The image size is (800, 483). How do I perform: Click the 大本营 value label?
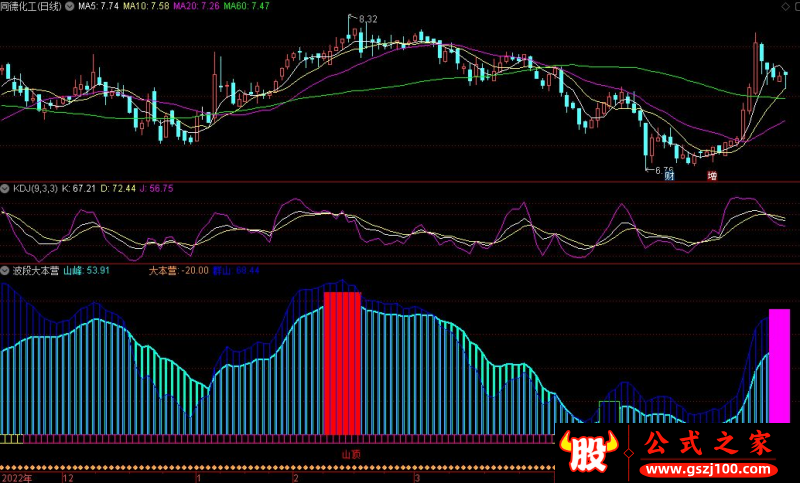pyautogui.click(x=179, y=271)
